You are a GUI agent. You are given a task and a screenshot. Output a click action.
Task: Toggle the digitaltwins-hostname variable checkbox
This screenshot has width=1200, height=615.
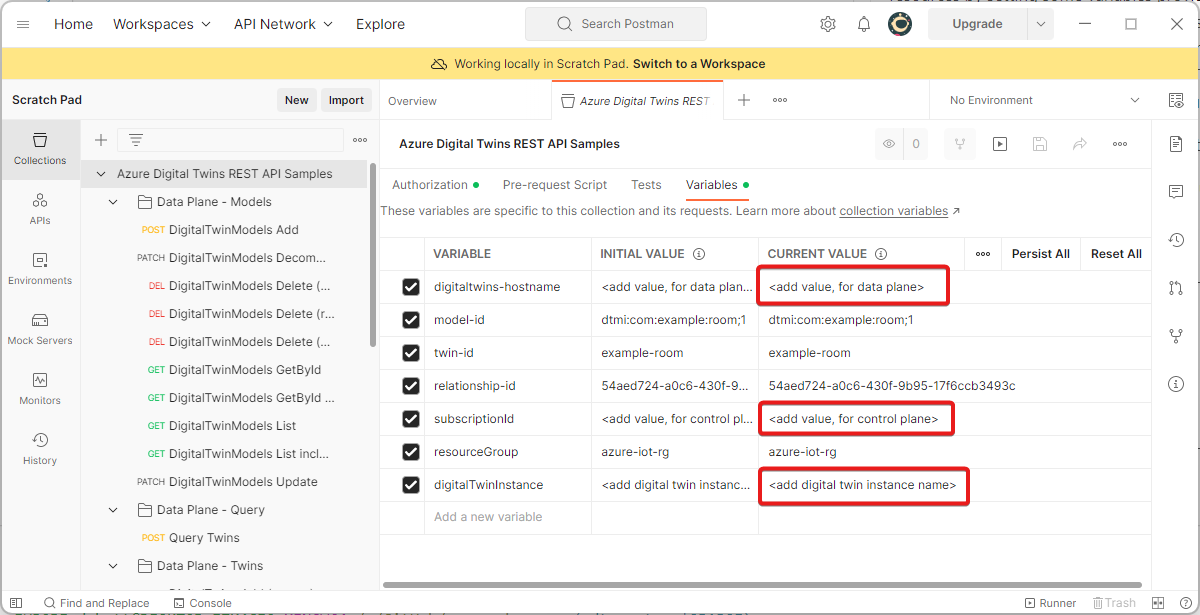tap(410, 287)
